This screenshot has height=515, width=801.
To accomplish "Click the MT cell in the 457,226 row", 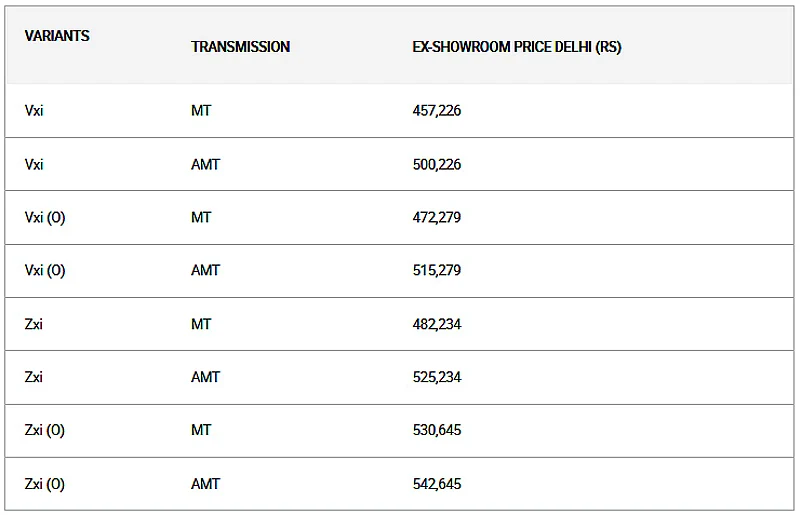I will (x=201, y=111).
